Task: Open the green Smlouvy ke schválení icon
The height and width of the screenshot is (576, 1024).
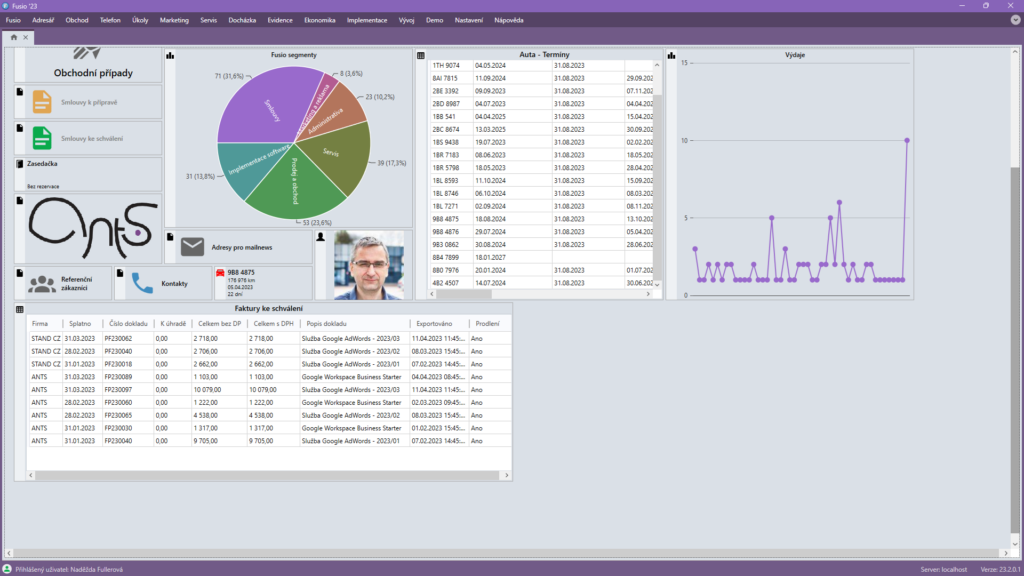Action: (x=41, y=138)
